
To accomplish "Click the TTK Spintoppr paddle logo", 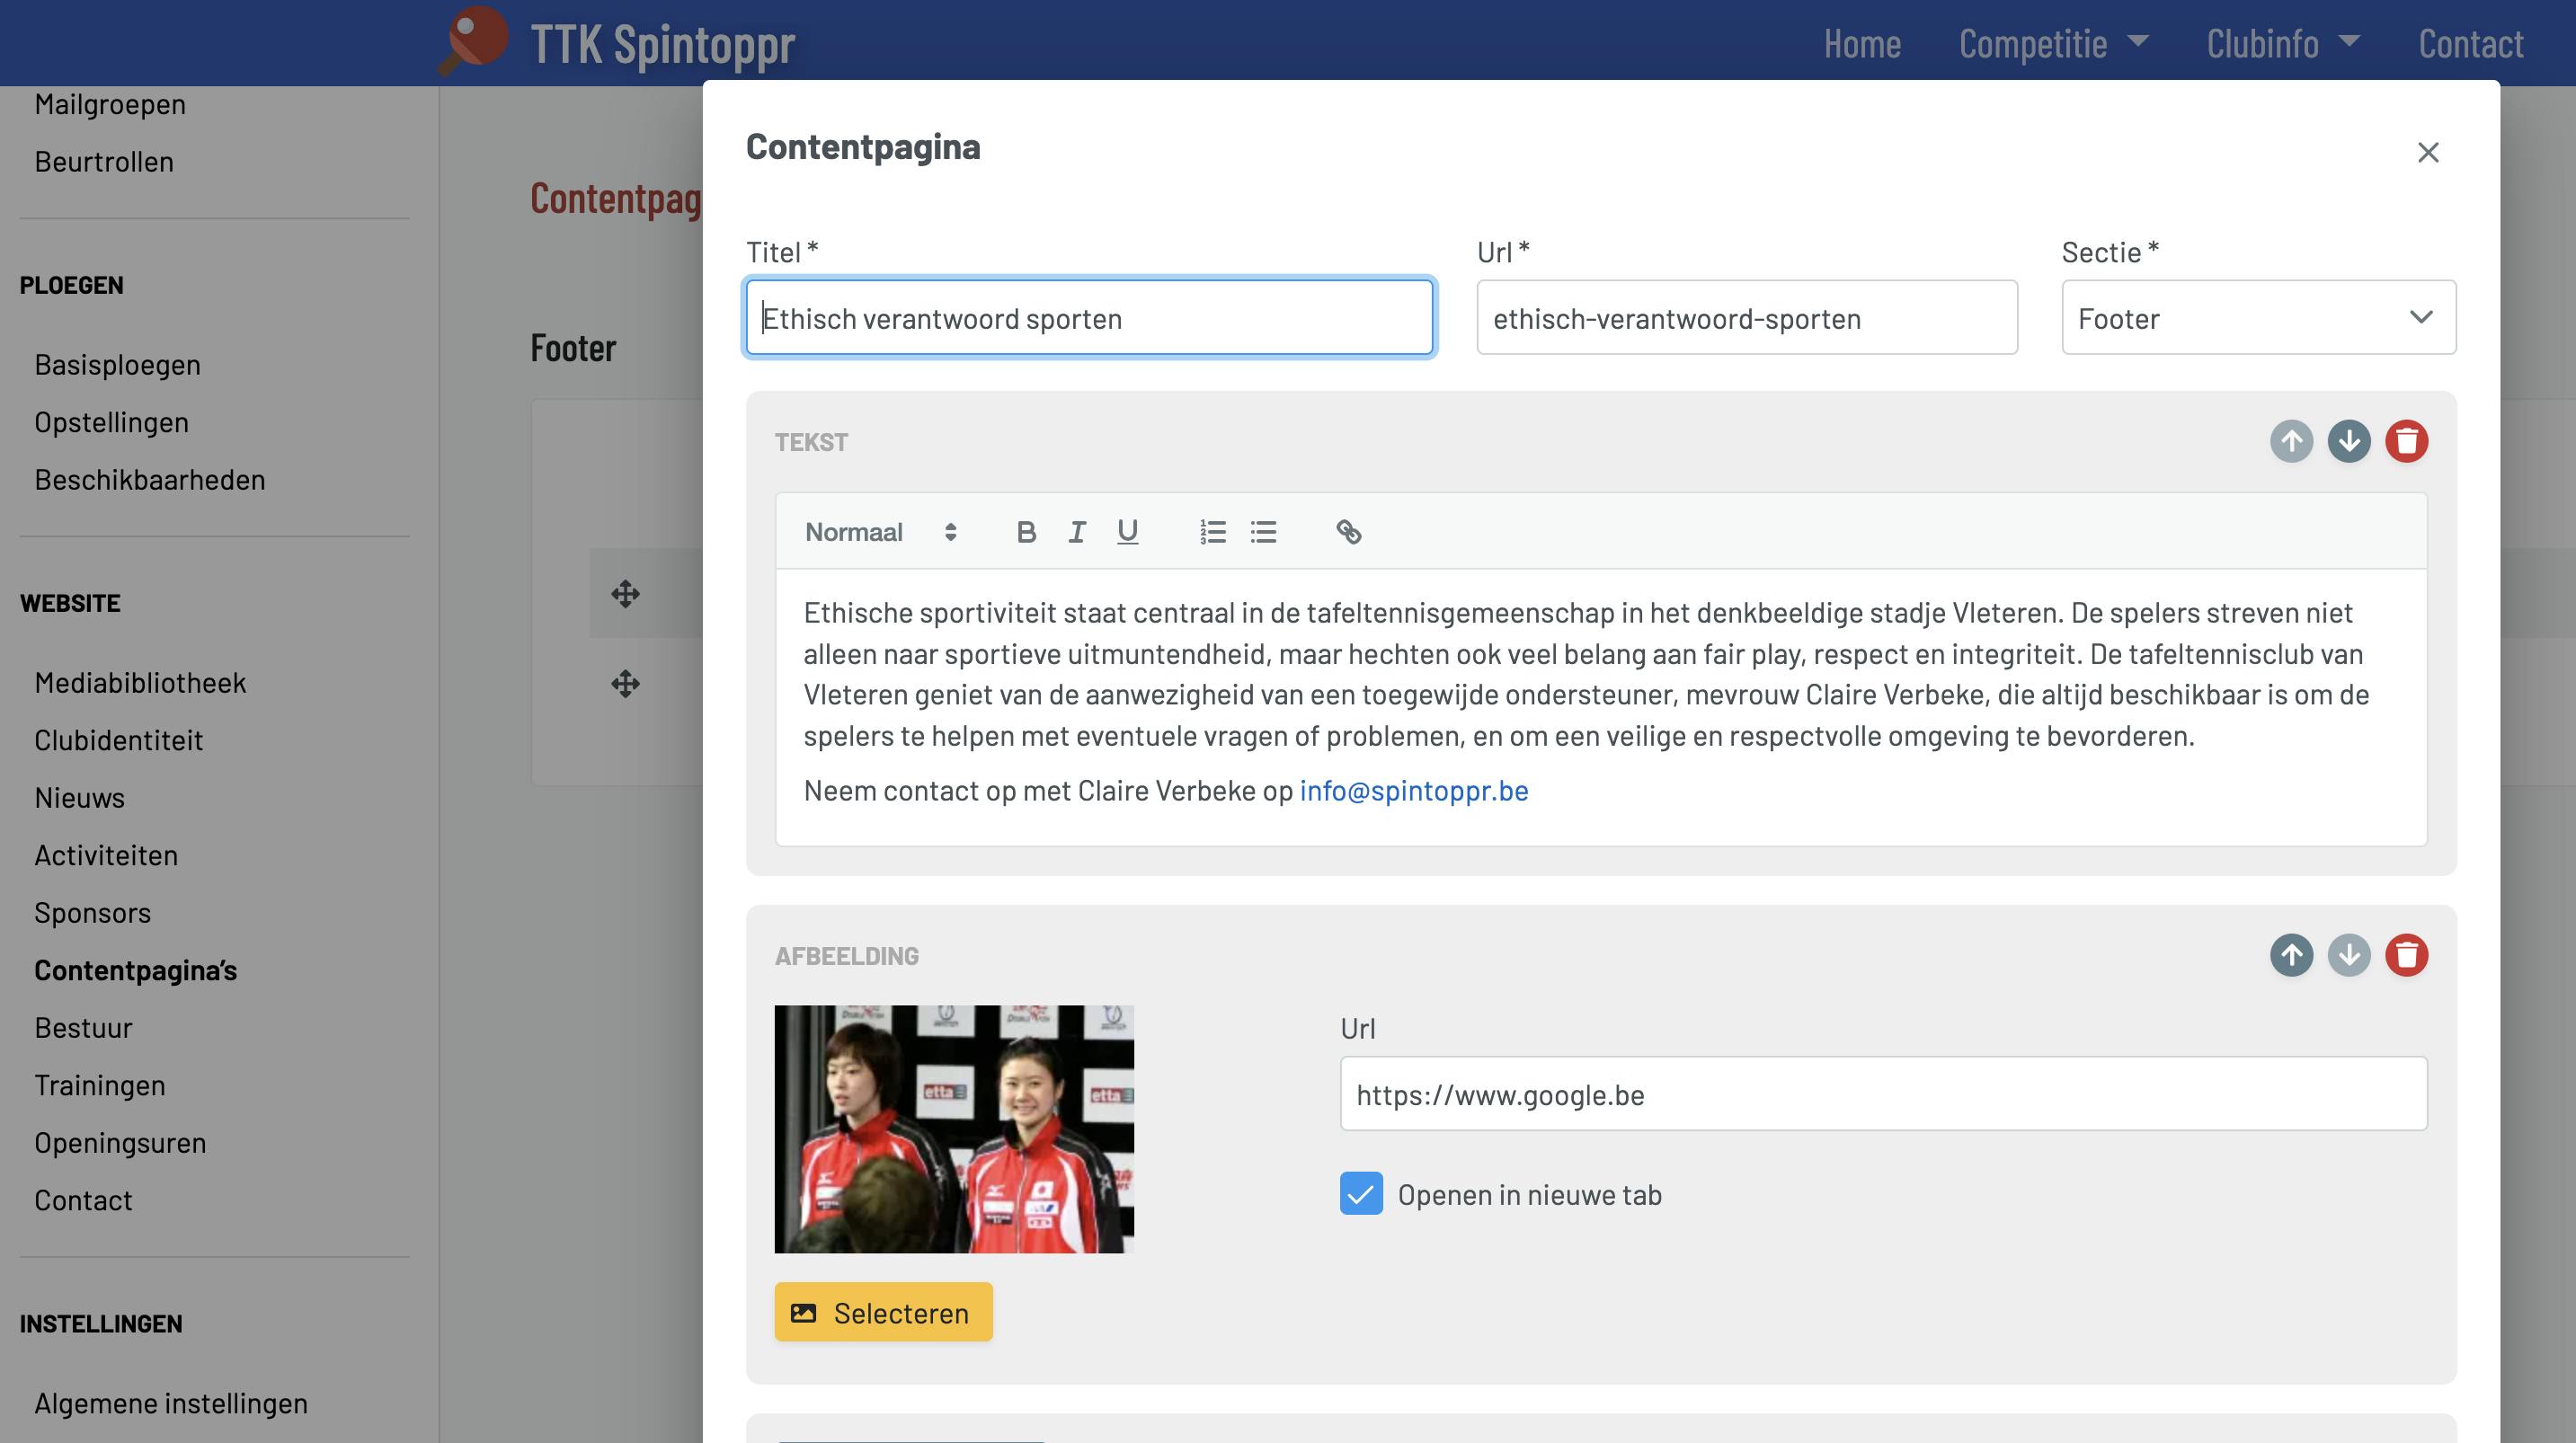I will [x=474, y=41].
